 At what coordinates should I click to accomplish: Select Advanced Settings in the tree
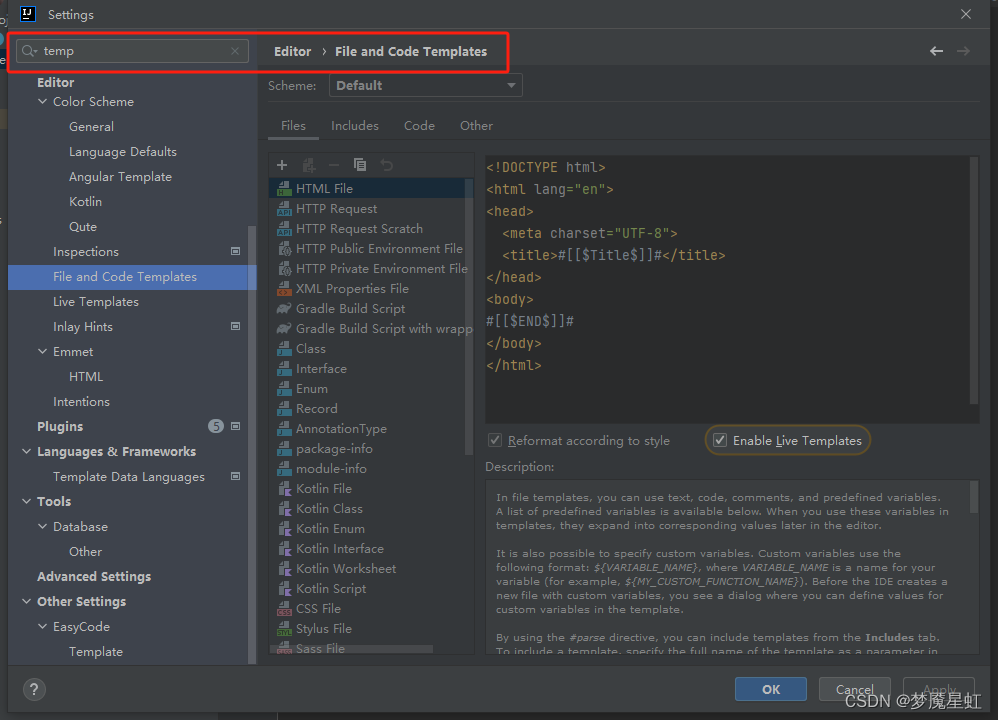tap(94, 577)
